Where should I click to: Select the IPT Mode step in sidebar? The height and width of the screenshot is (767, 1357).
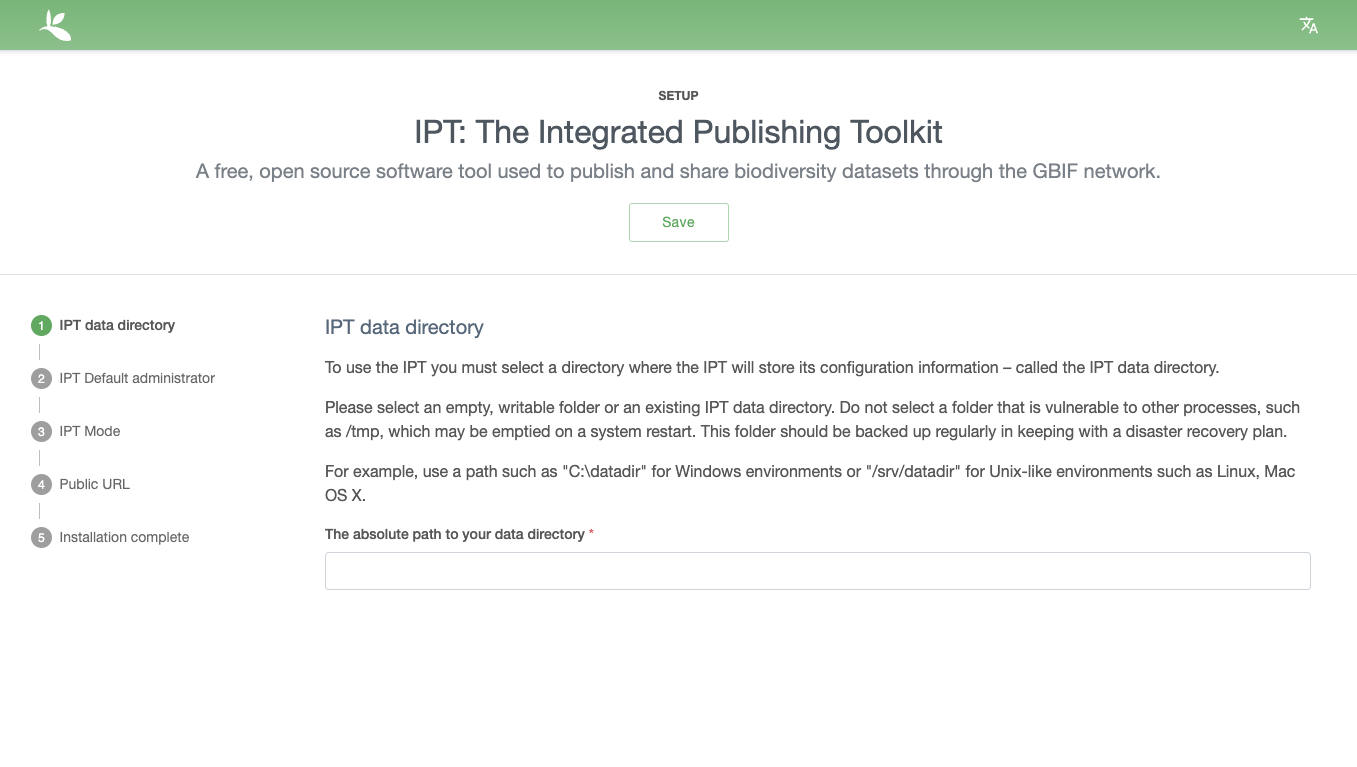click(x=89, y=431)
